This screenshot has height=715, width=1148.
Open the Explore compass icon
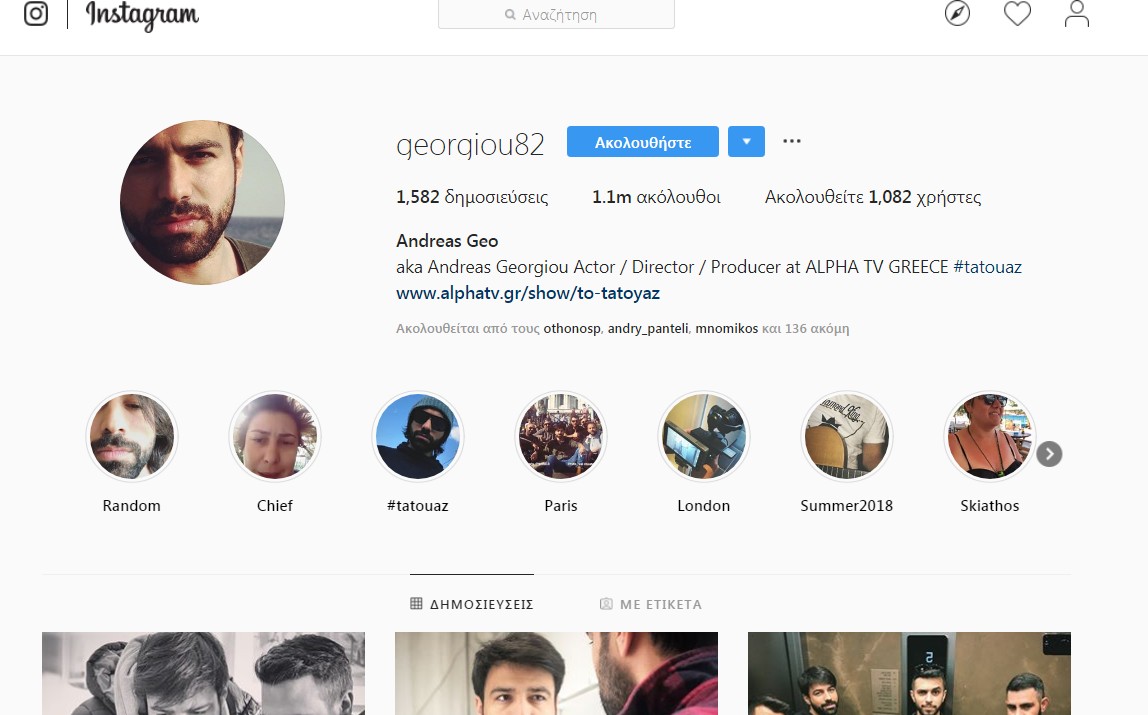(957, 14)
